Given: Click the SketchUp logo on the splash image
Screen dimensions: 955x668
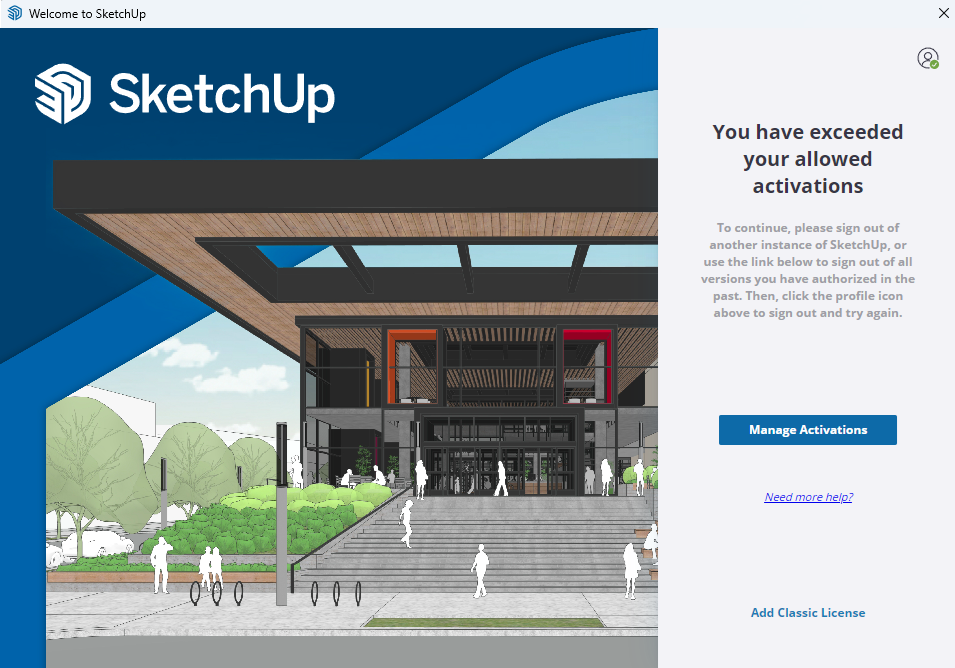Looking at the screenshot, I should (185, 94).
